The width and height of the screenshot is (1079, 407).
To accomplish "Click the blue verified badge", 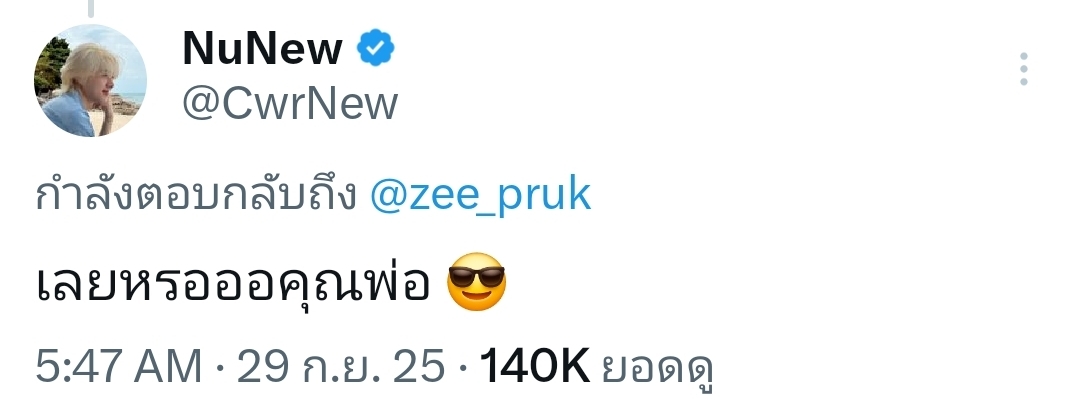I will point(376,48).
